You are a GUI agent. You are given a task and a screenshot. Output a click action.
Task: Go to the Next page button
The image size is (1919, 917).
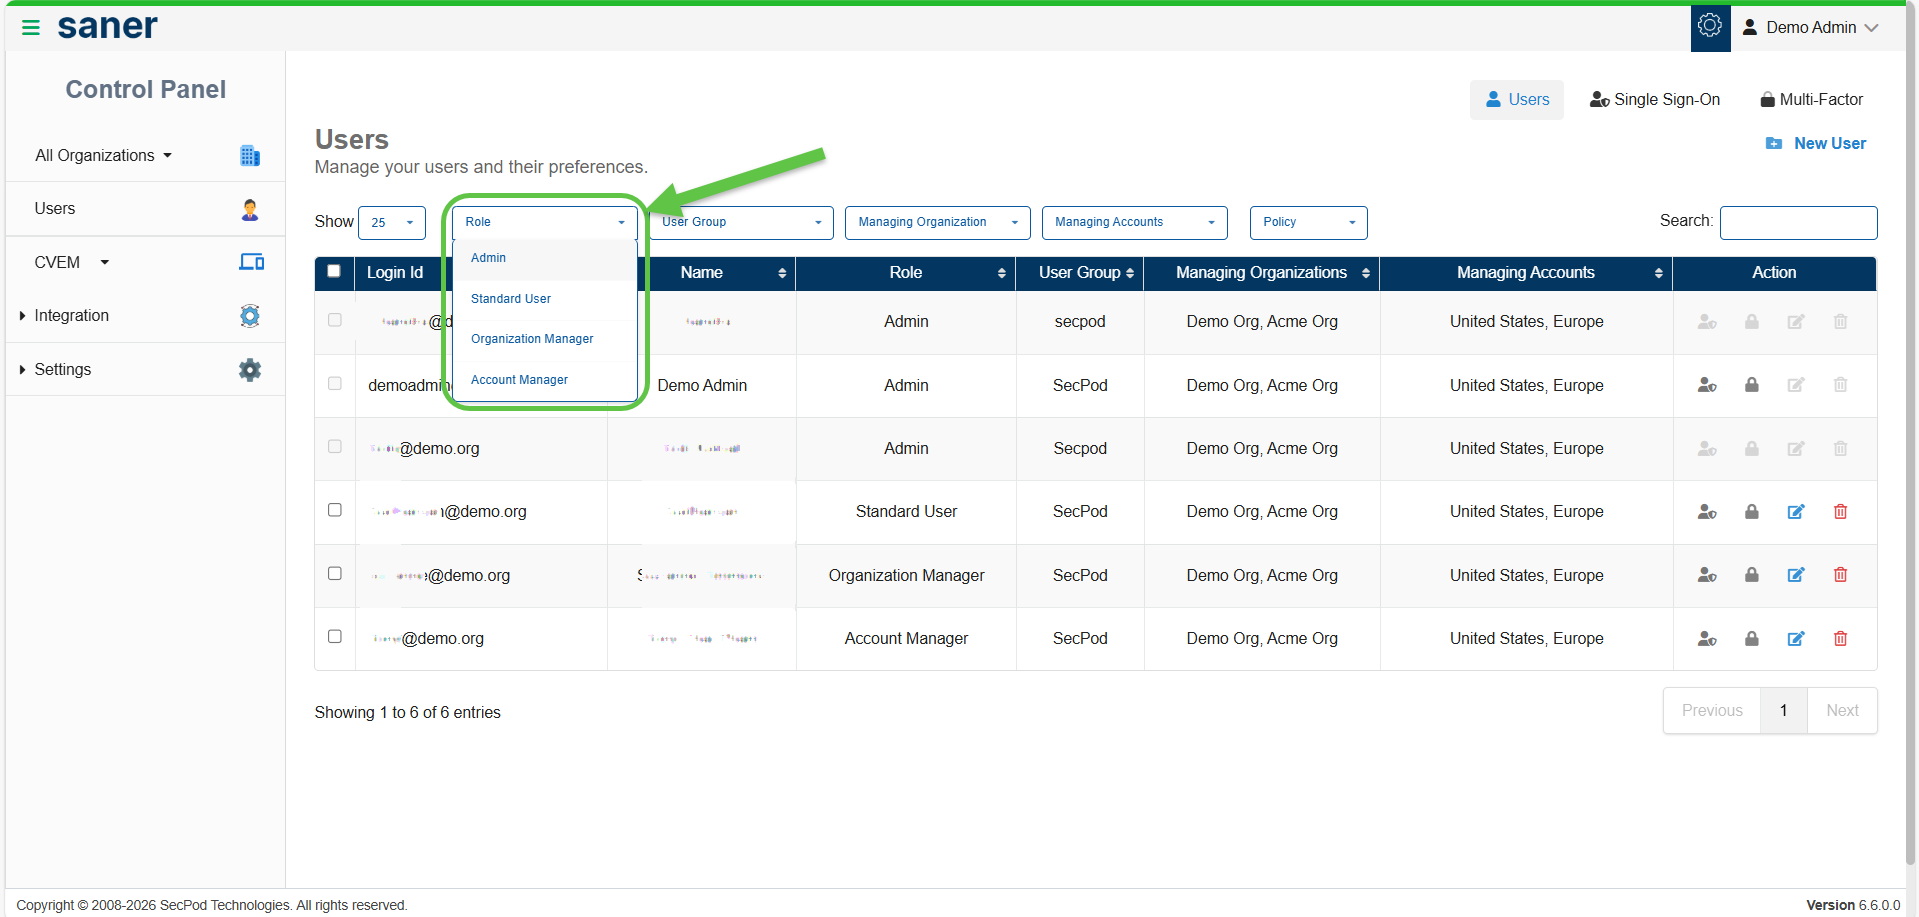(1841, 711)
